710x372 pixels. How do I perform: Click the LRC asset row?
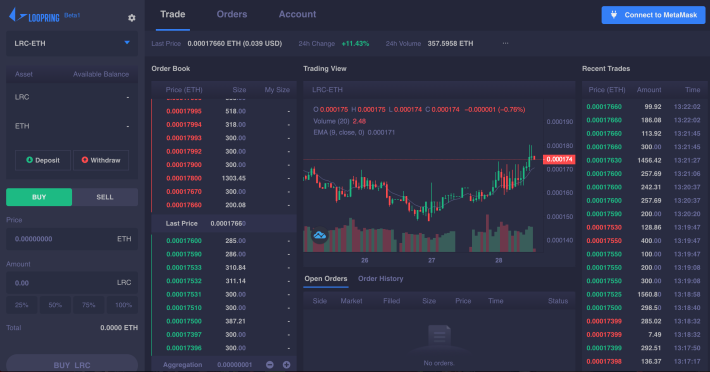[72, 97]
